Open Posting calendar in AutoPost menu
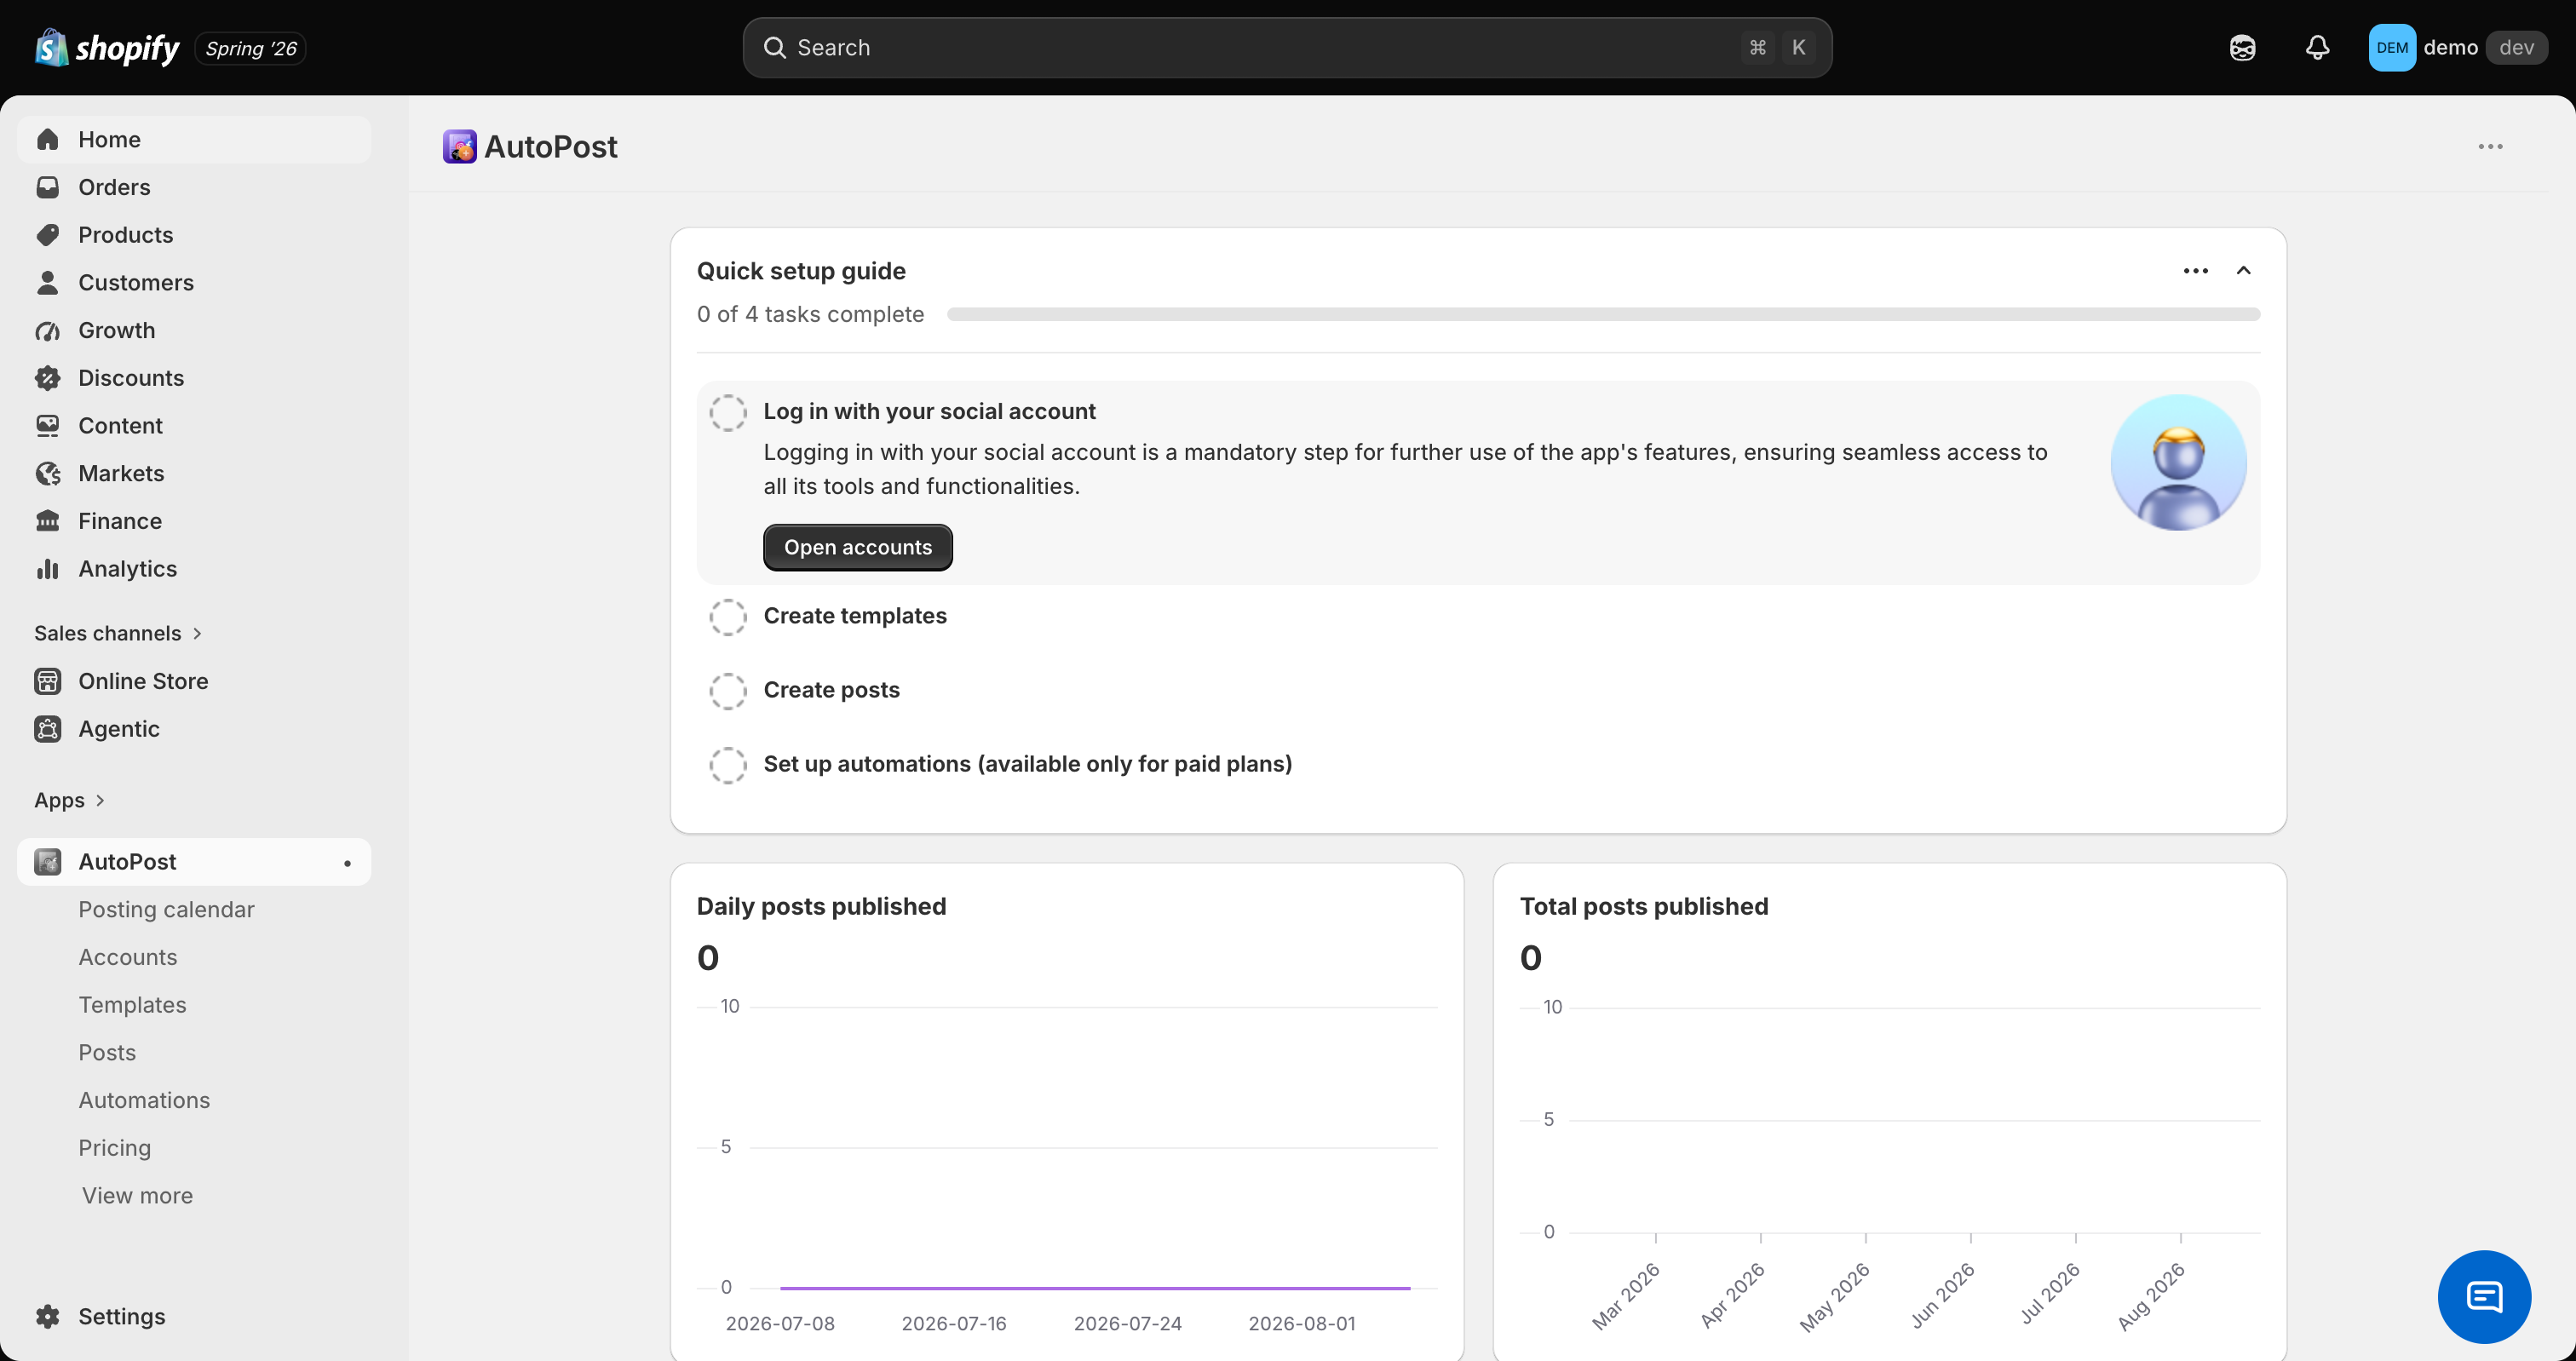Screen dimensions: 2576x1361 pos(166,909)
